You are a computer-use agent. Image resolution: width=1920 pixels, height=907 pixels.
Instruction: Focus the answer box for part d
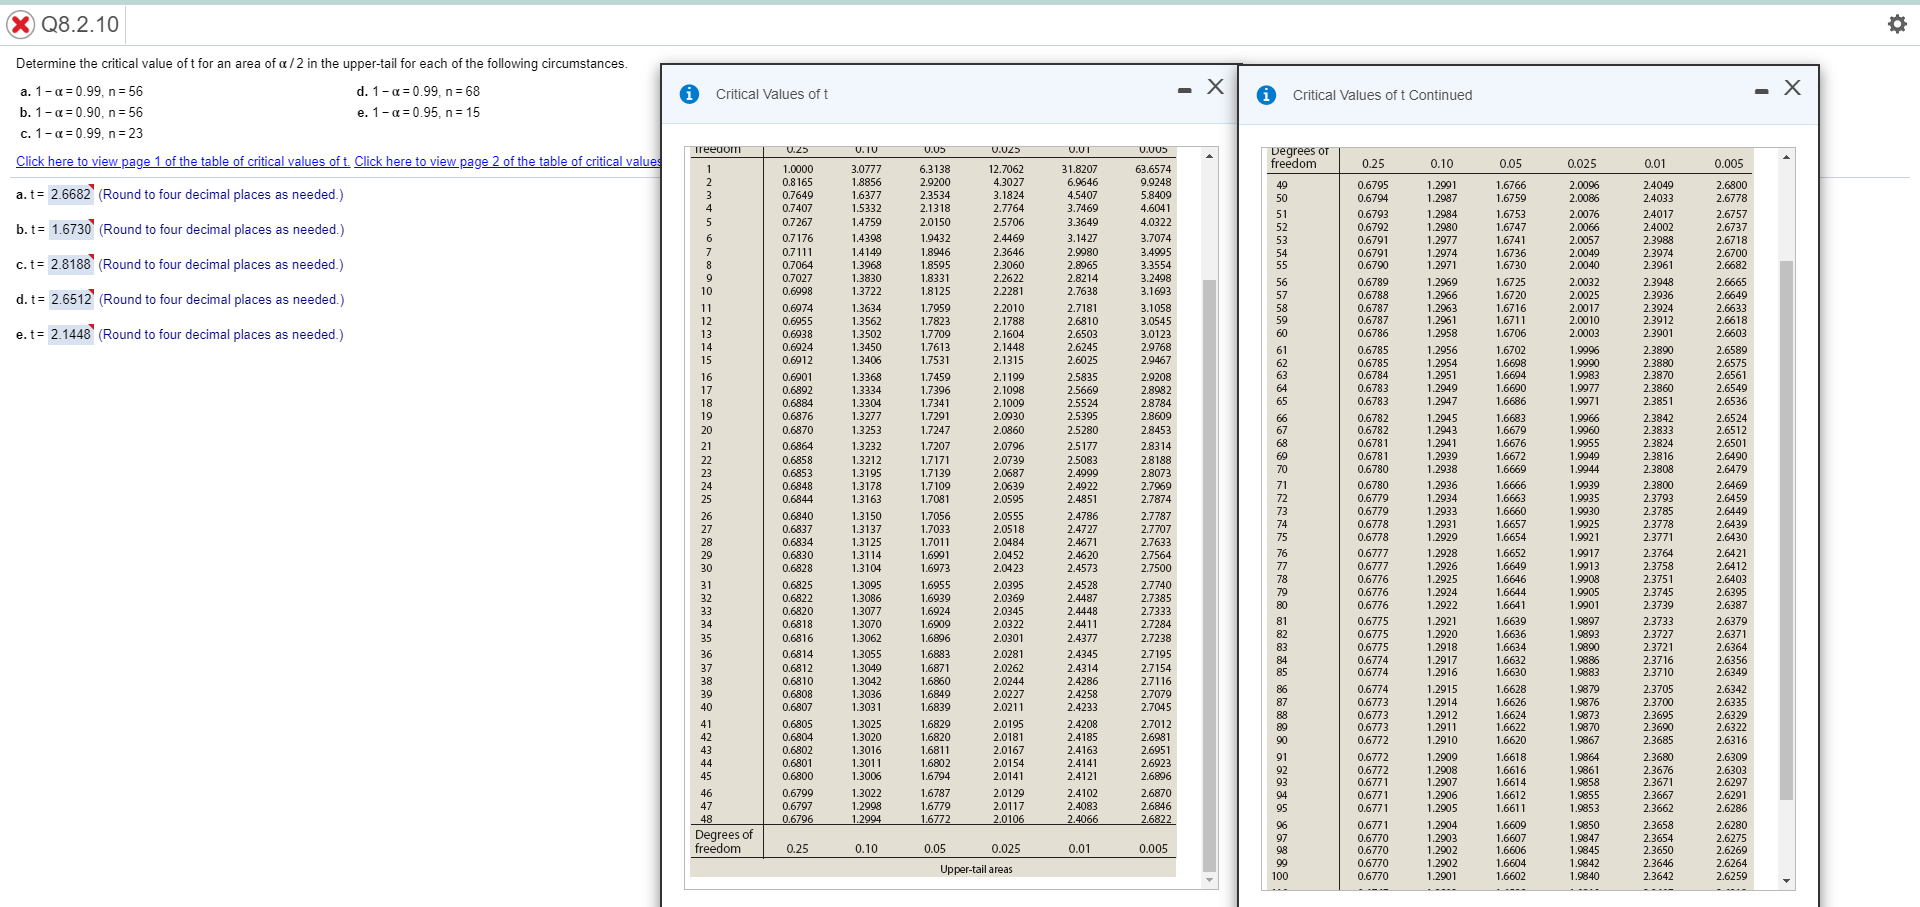[71, 299]
